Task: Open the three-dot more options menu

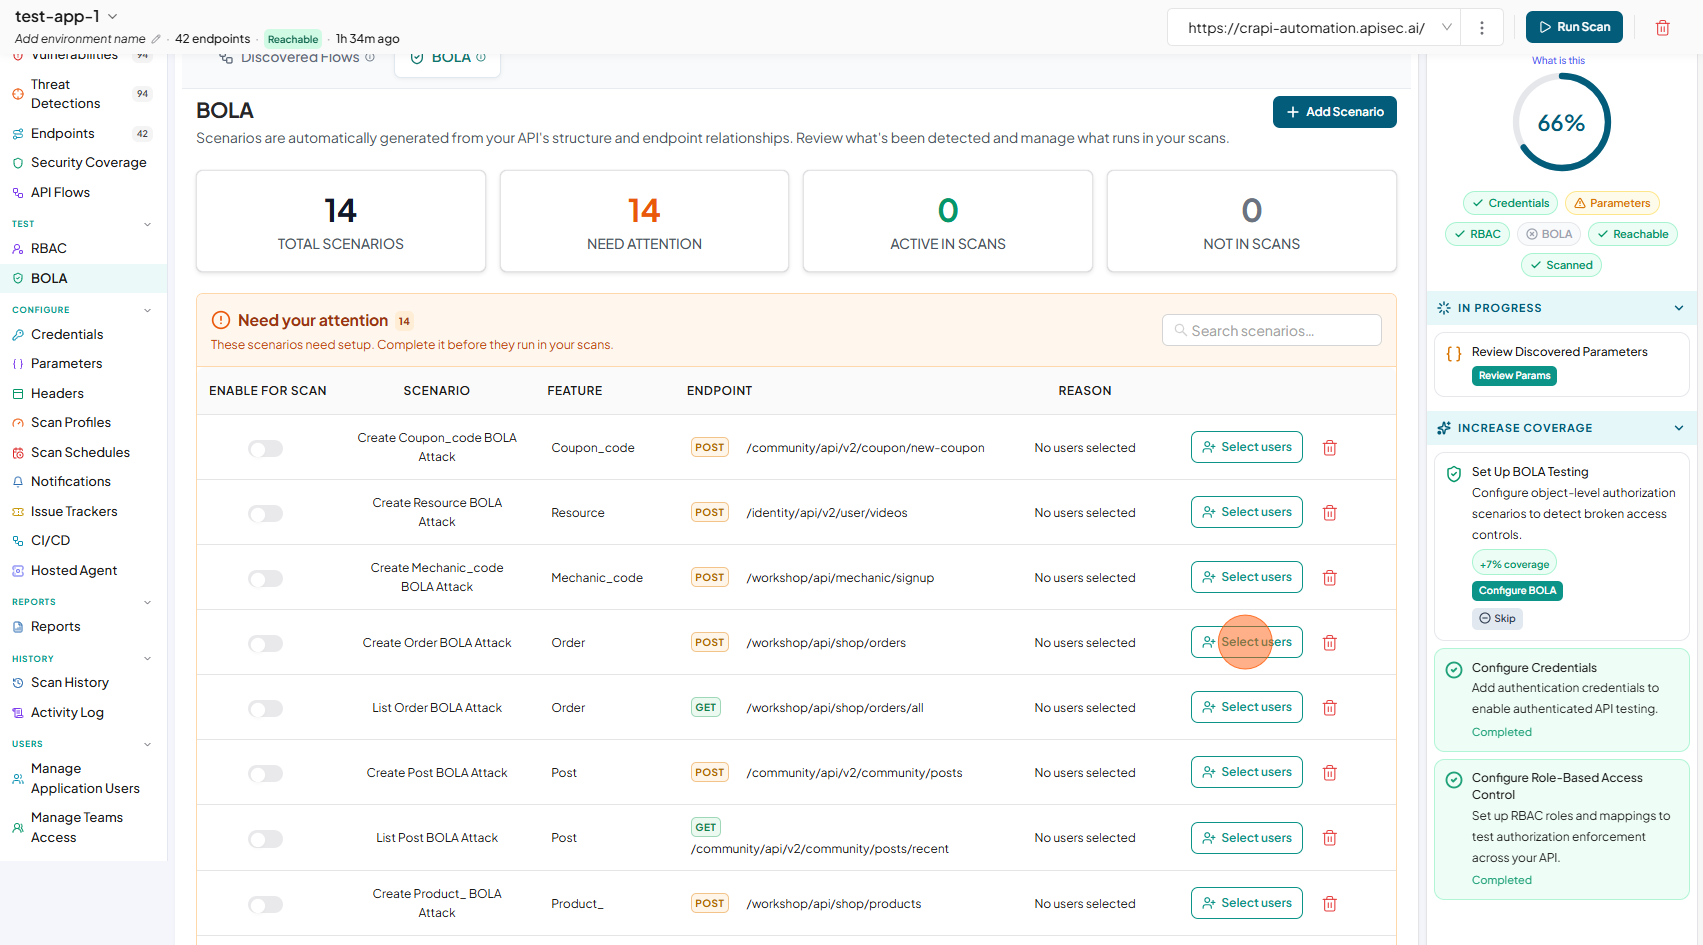Action: click(1482, 28)
